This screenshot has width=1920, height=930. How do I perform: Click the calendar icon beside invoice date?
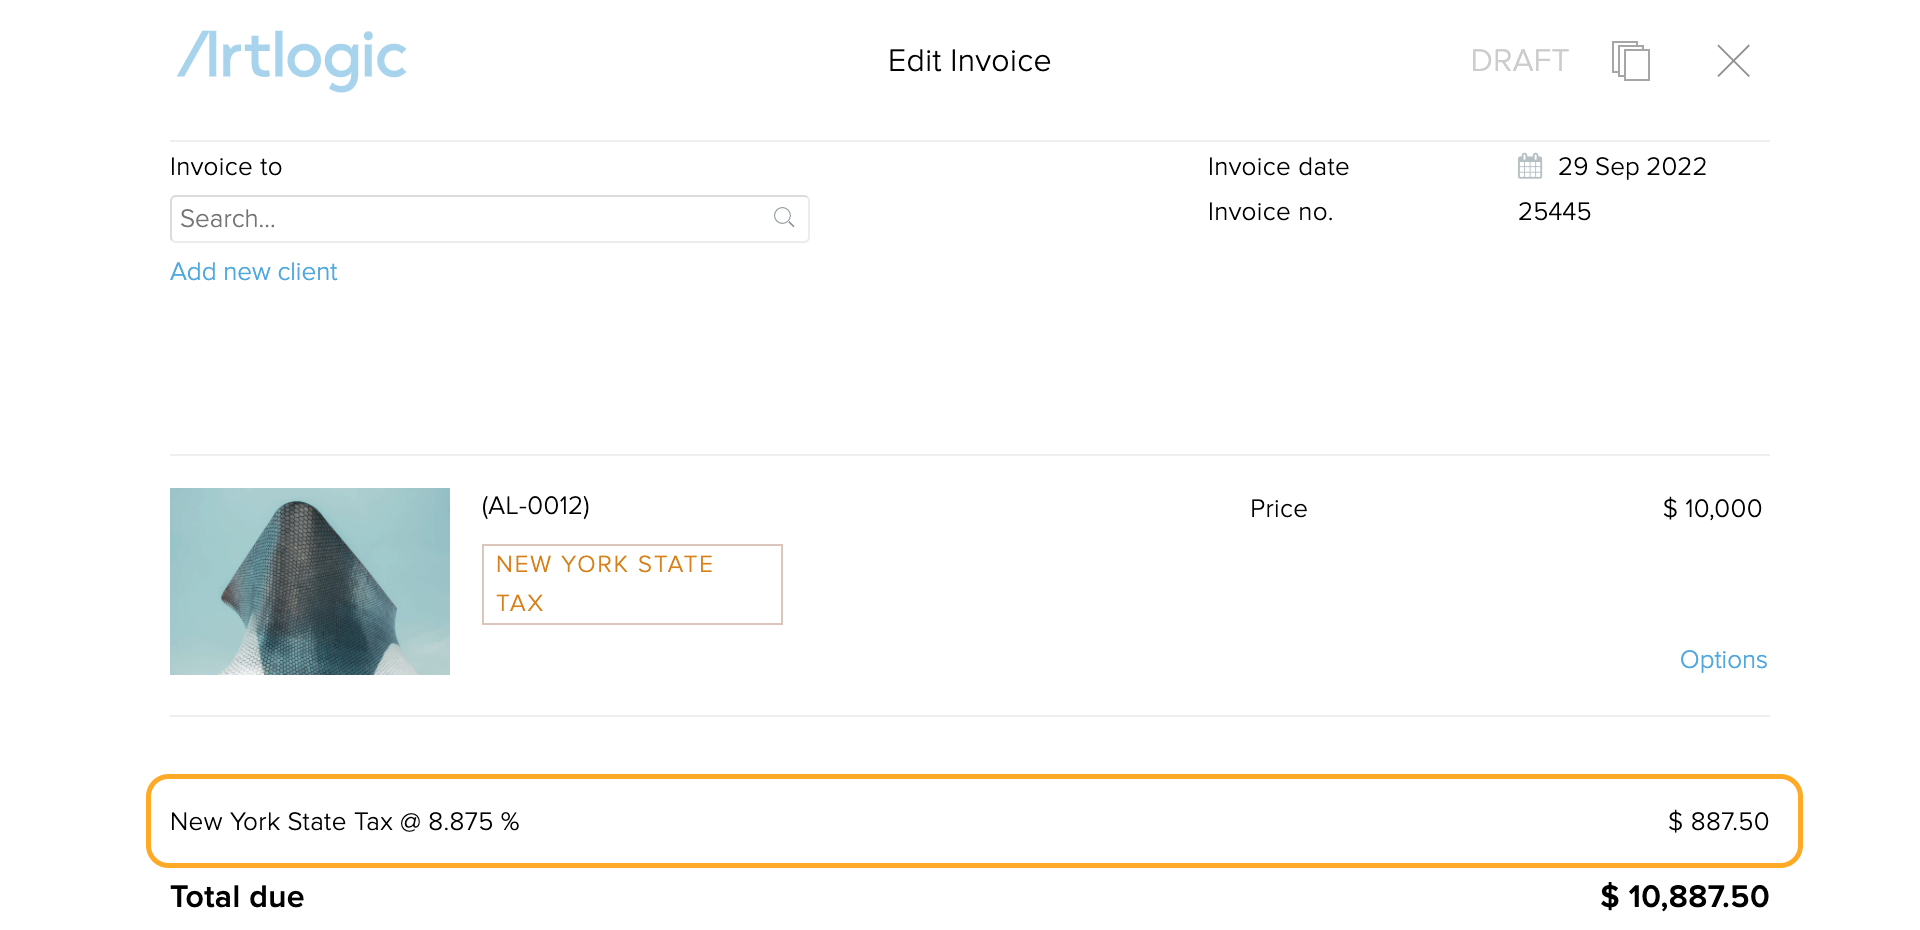click(1530, 166)
